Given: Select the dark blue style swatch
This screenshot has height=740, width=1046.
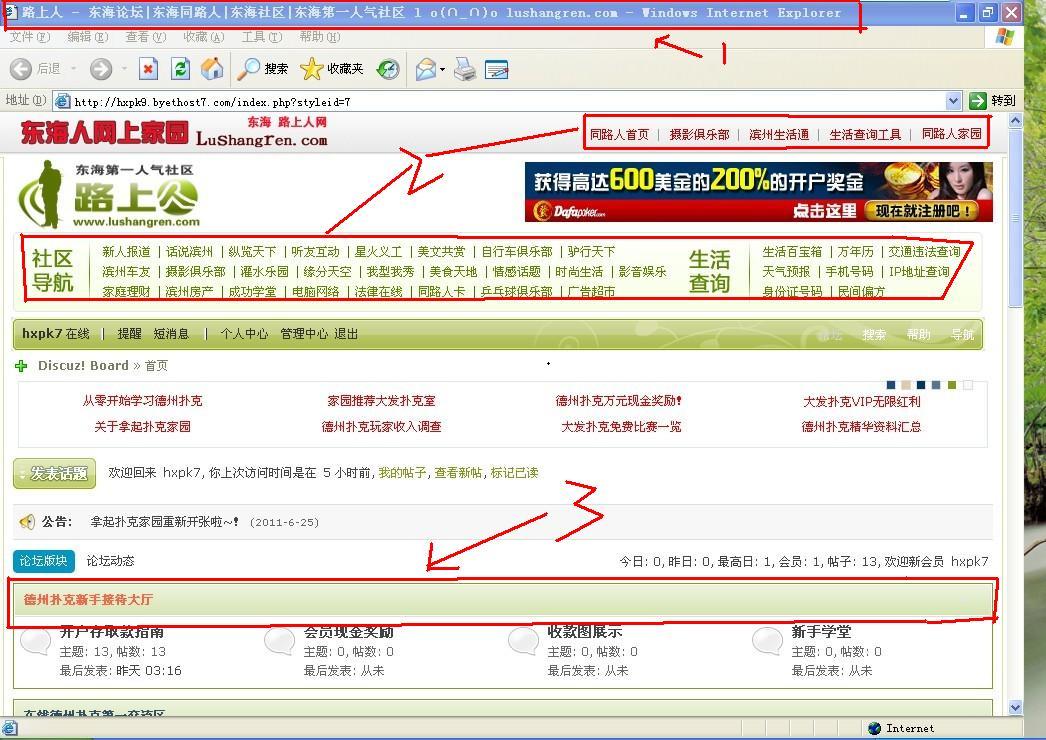Looking at the screenshot, I should [921, 385].
